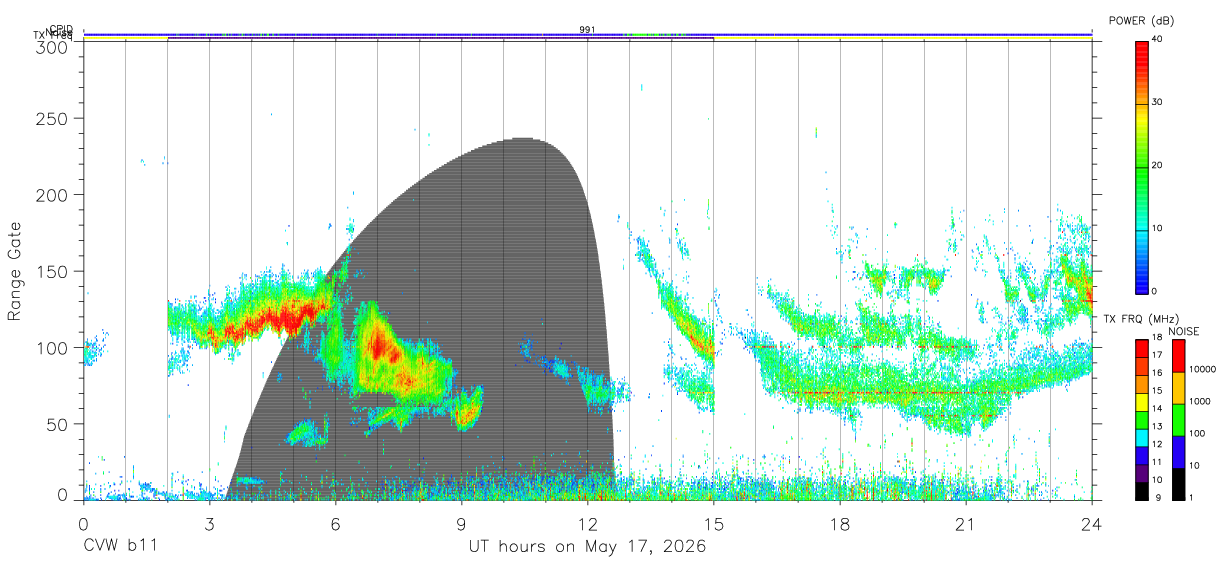
Task: Click the 'UT hours on May 17, 2026' label
Action: tap(588, 547)
